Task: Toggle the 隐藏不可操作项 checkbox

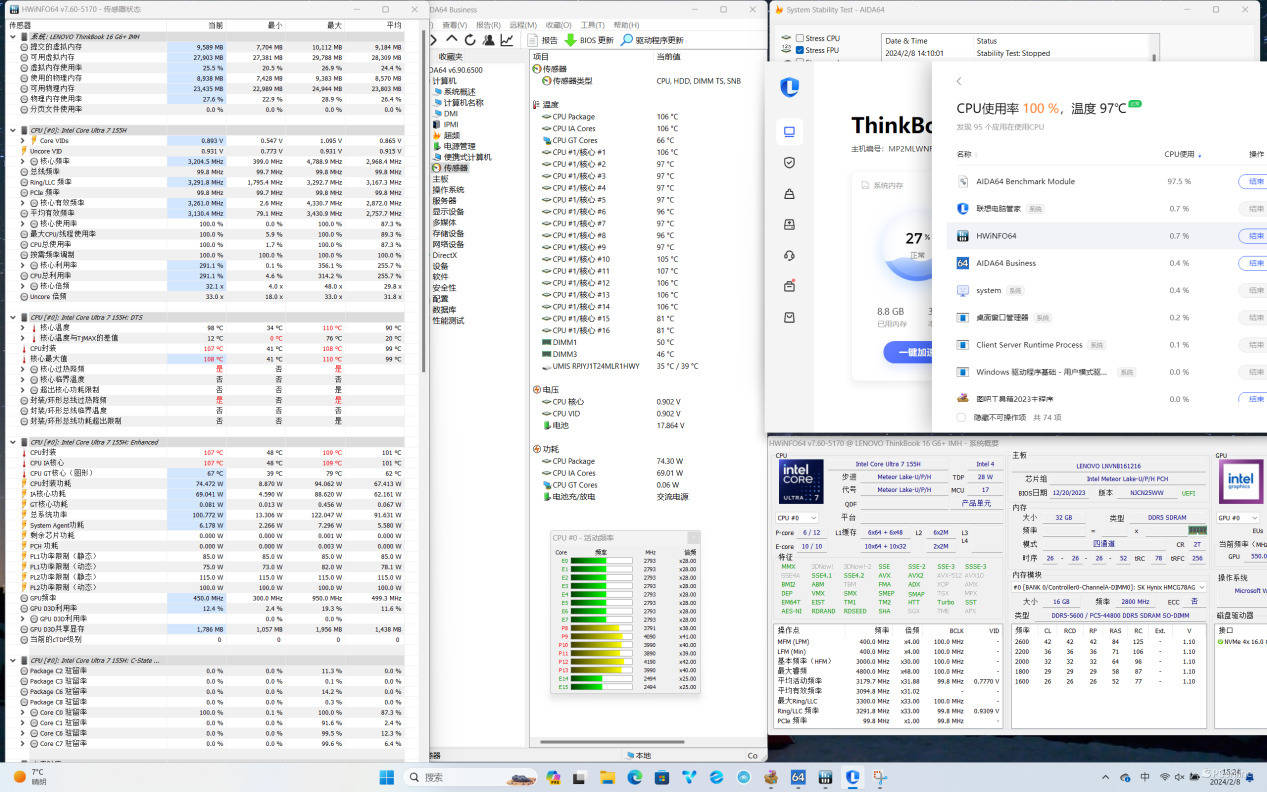Action: click(x=961, y=417)
